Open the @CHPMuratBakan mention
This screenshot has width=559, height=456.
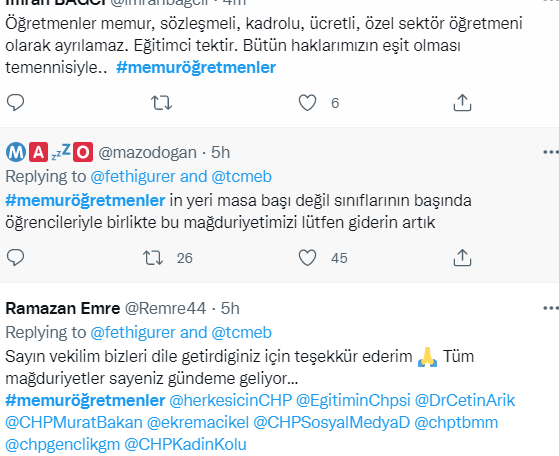coord(74,422)
